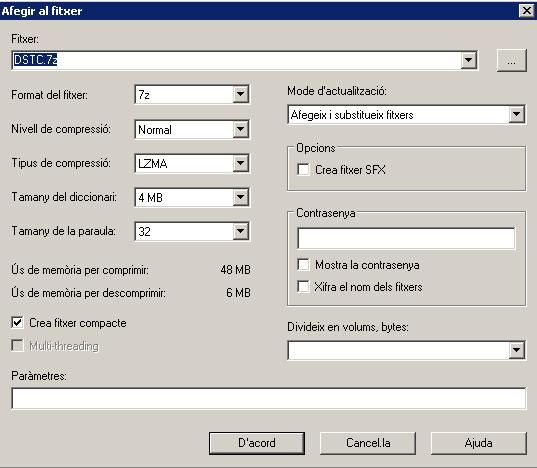The height and width of the screenshot is (468, 537).
Task: Uncheck Crea fitxer compacte checkbox
Action: click(x=17, y=322)
